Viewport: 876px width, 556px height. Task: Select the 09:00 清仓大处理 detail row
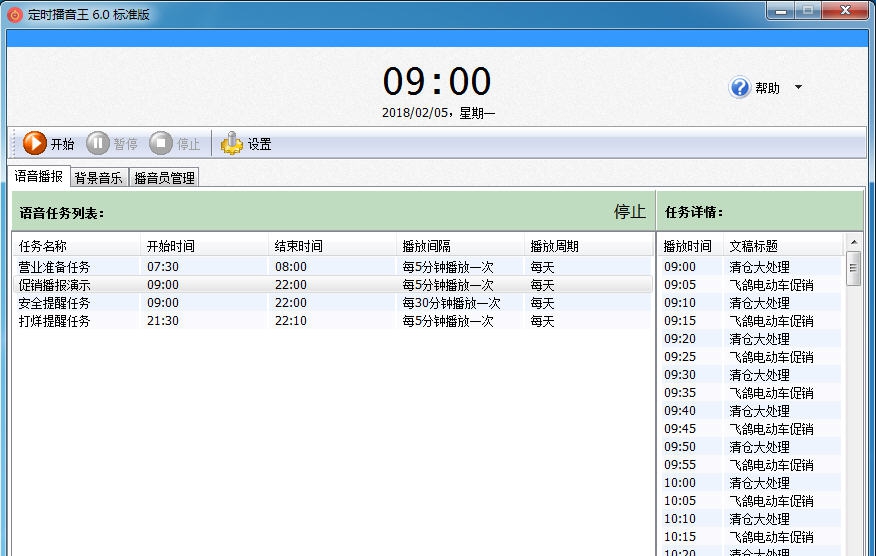[750, 267]
